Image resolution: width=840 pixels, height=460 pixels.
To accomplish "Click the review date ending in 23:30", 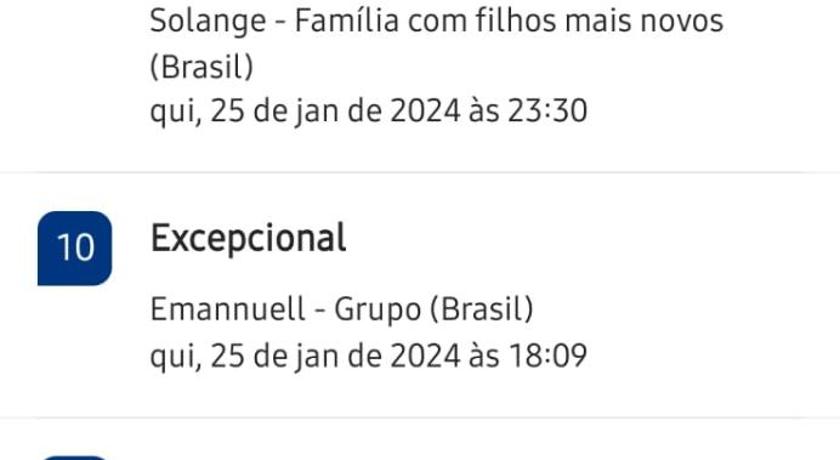I will pos(368,110).
